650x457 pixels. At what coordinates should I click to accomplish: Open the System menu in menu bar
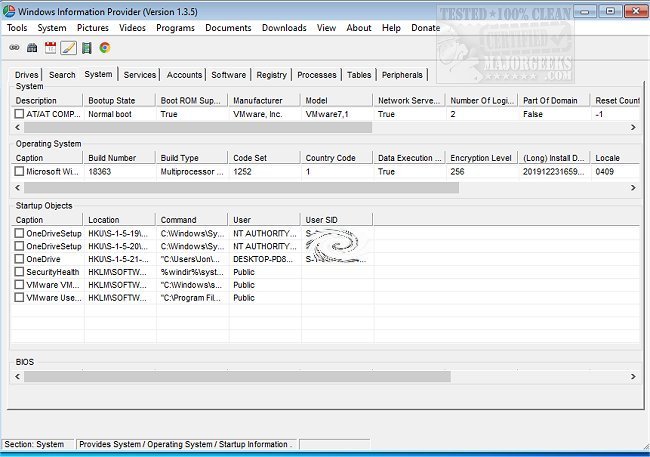point(52,28)
